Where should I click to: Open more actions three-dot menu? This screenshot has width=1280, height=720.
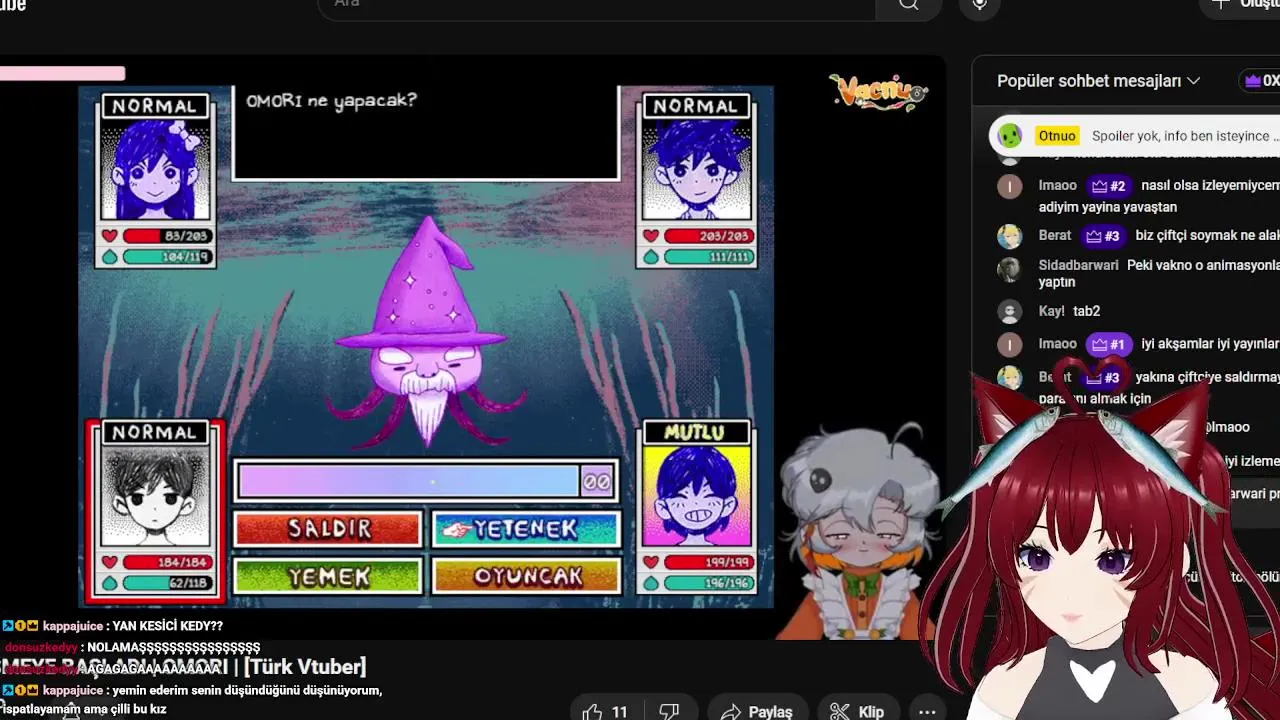pos(927,711)
